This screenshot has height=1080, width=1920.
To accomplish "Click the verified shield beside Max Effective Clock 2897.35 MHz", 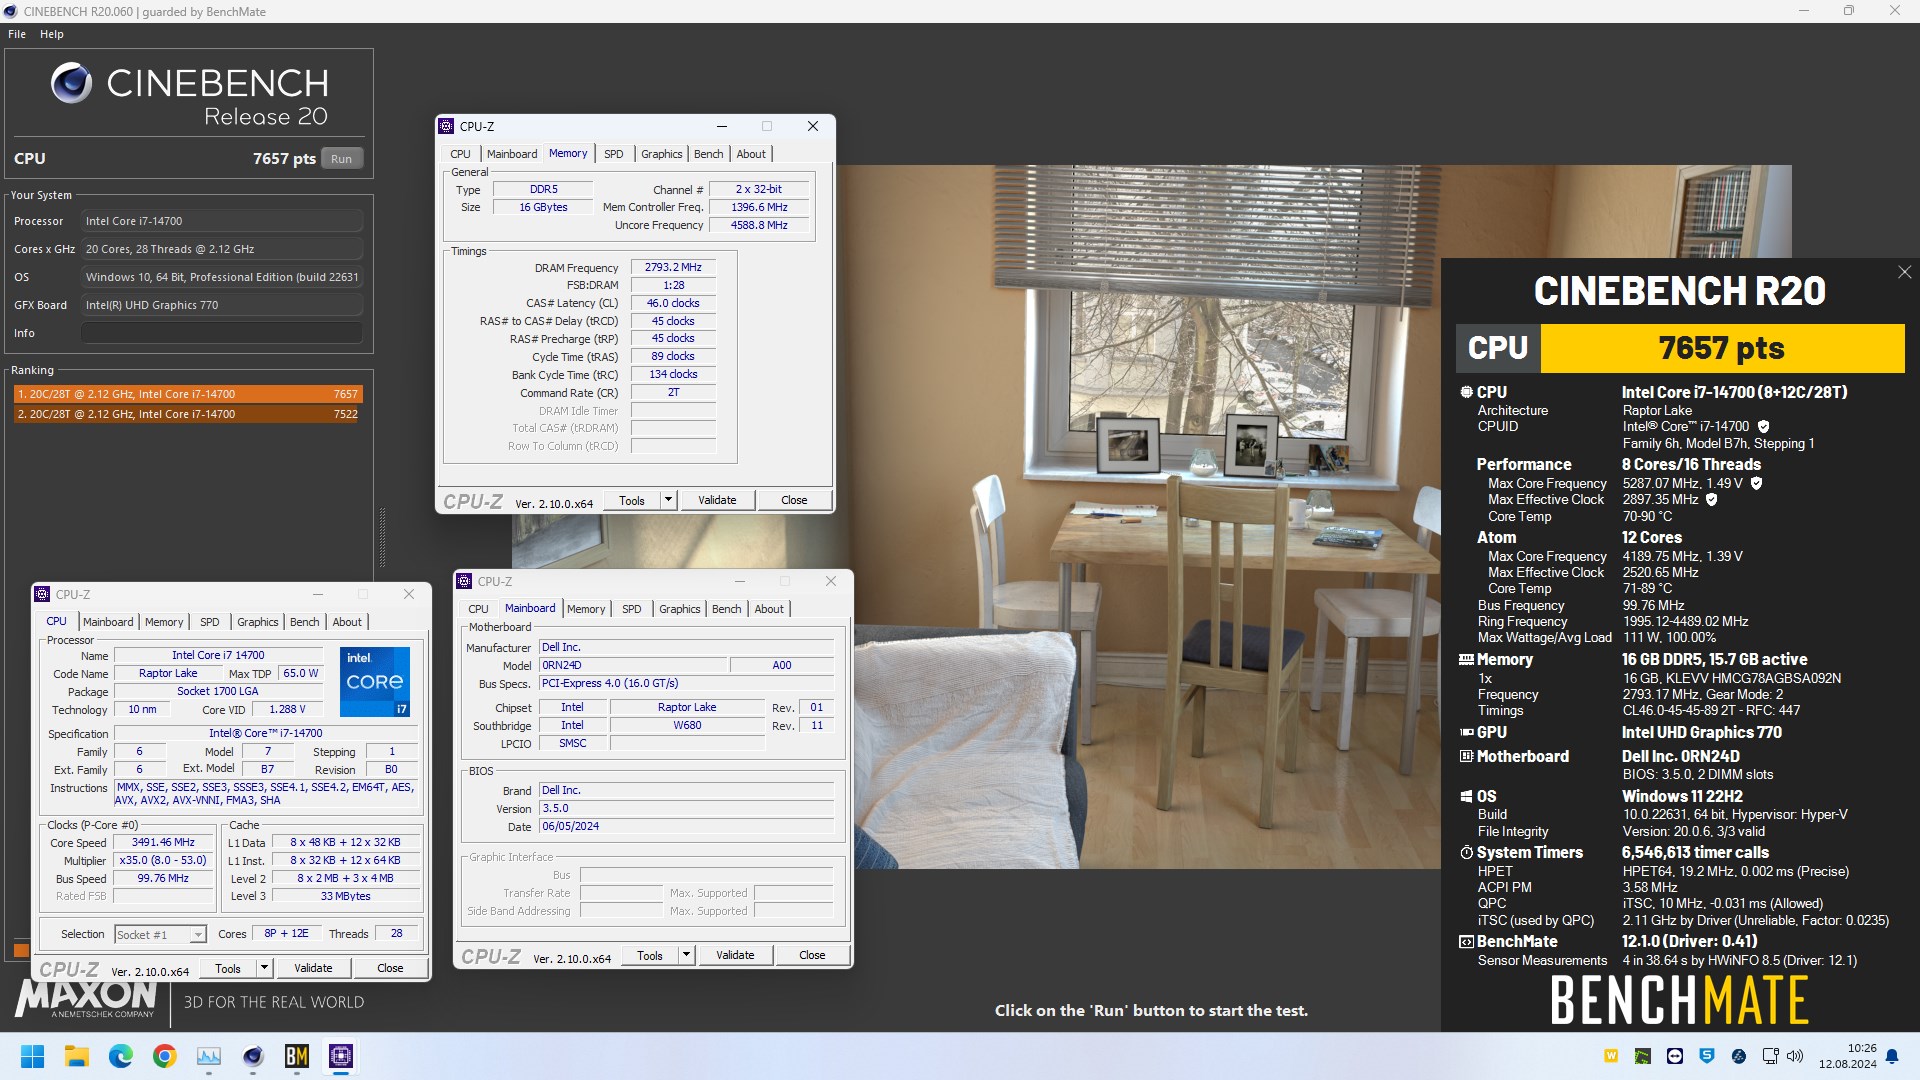I will tap(1711, 499).
